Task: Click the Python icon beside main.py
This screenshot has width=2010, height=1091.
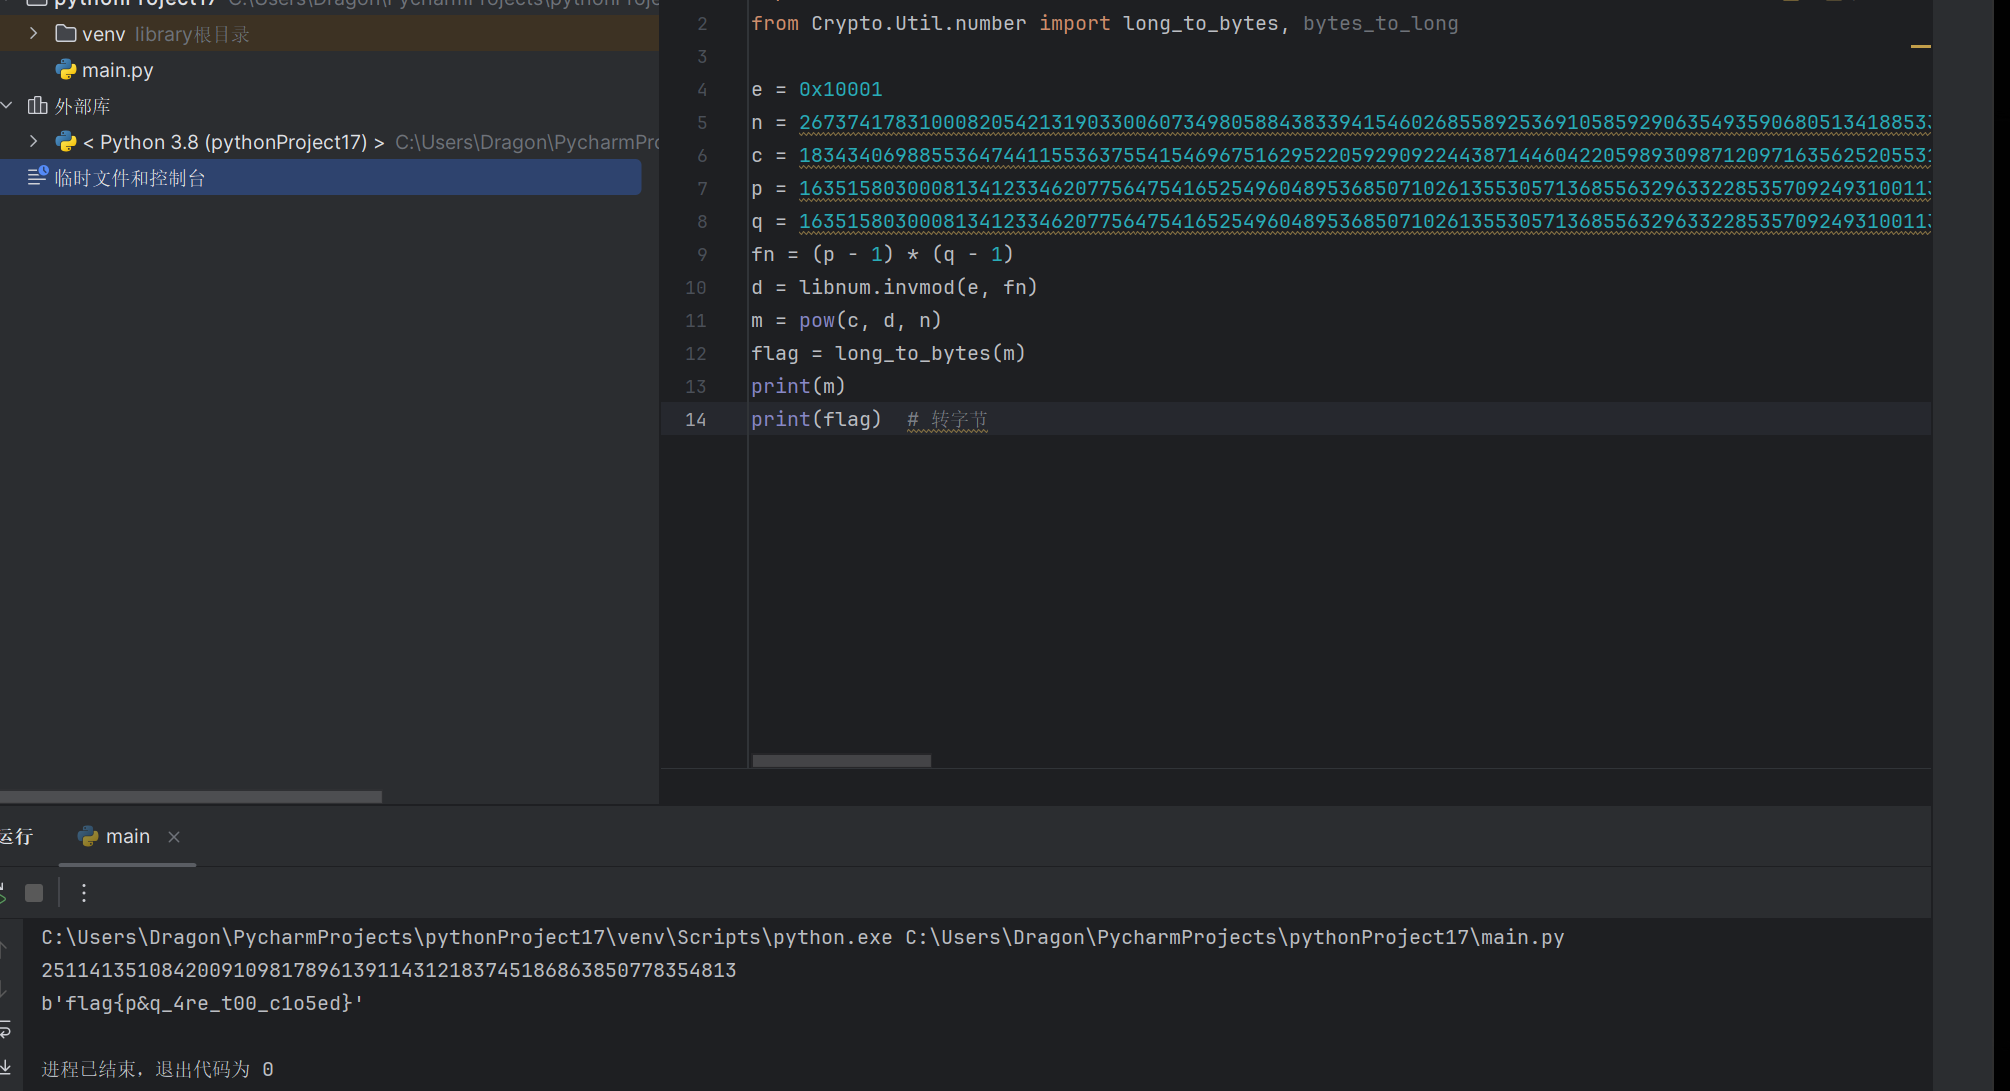Action: coord(66,70)
